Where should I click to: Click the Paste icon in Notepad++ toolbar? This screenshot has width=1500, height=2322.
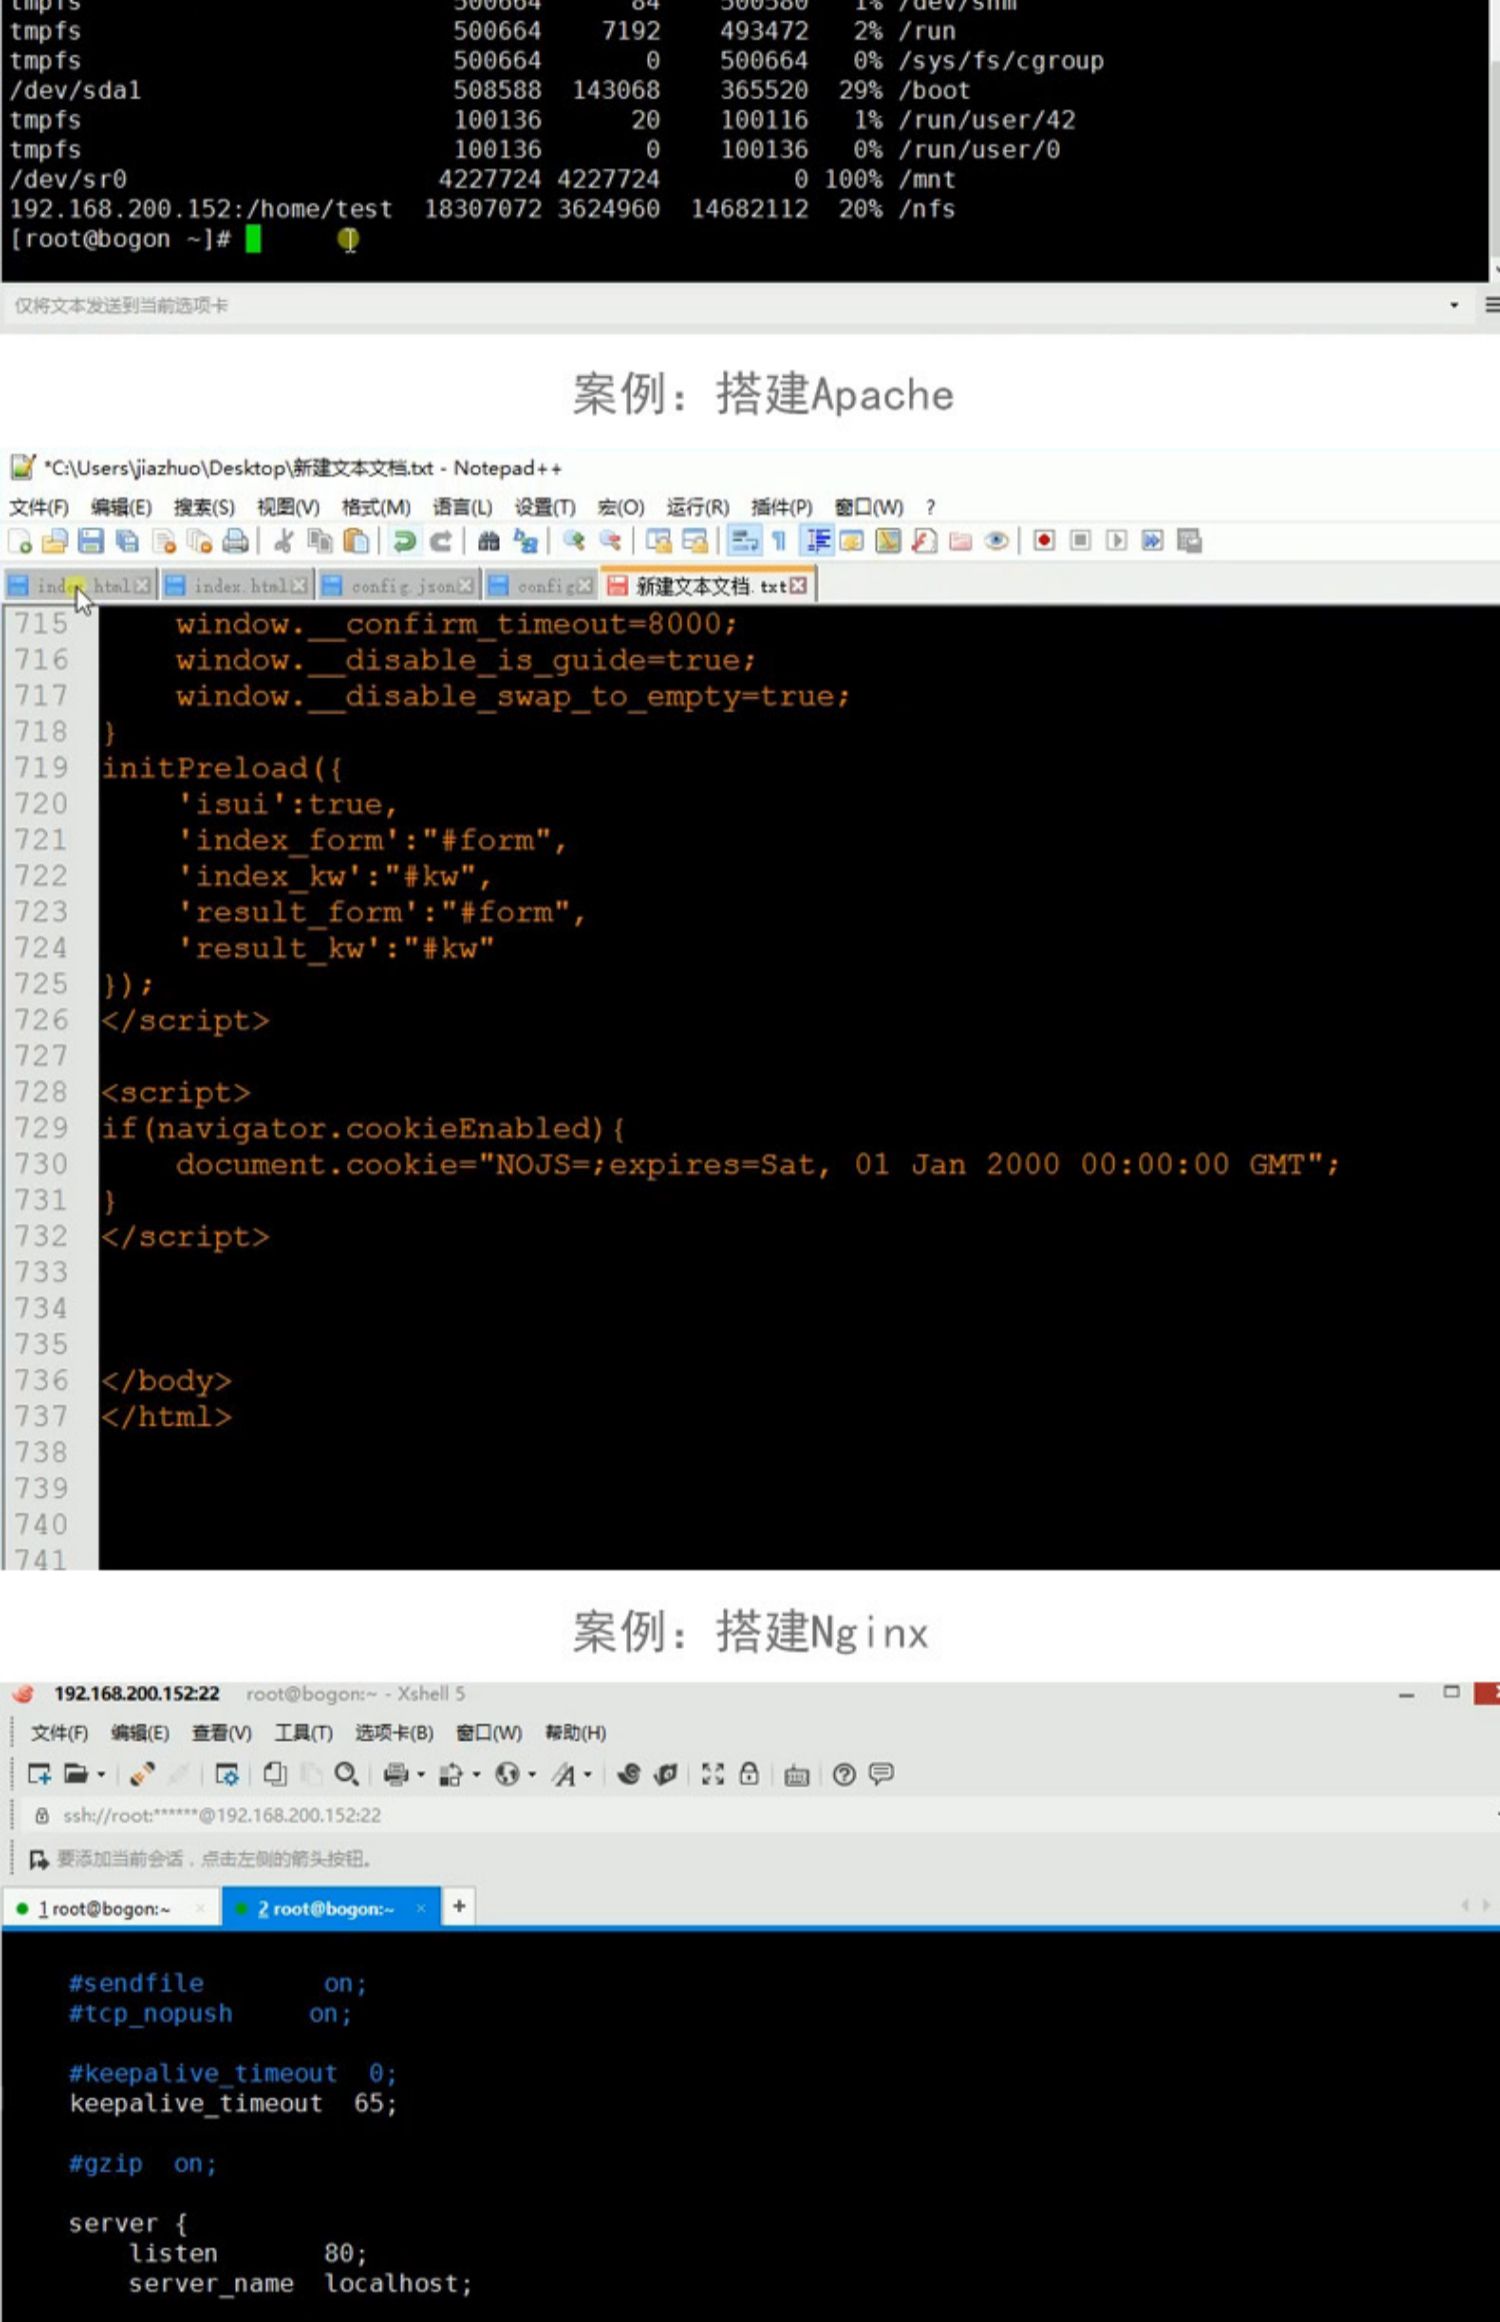356,541
